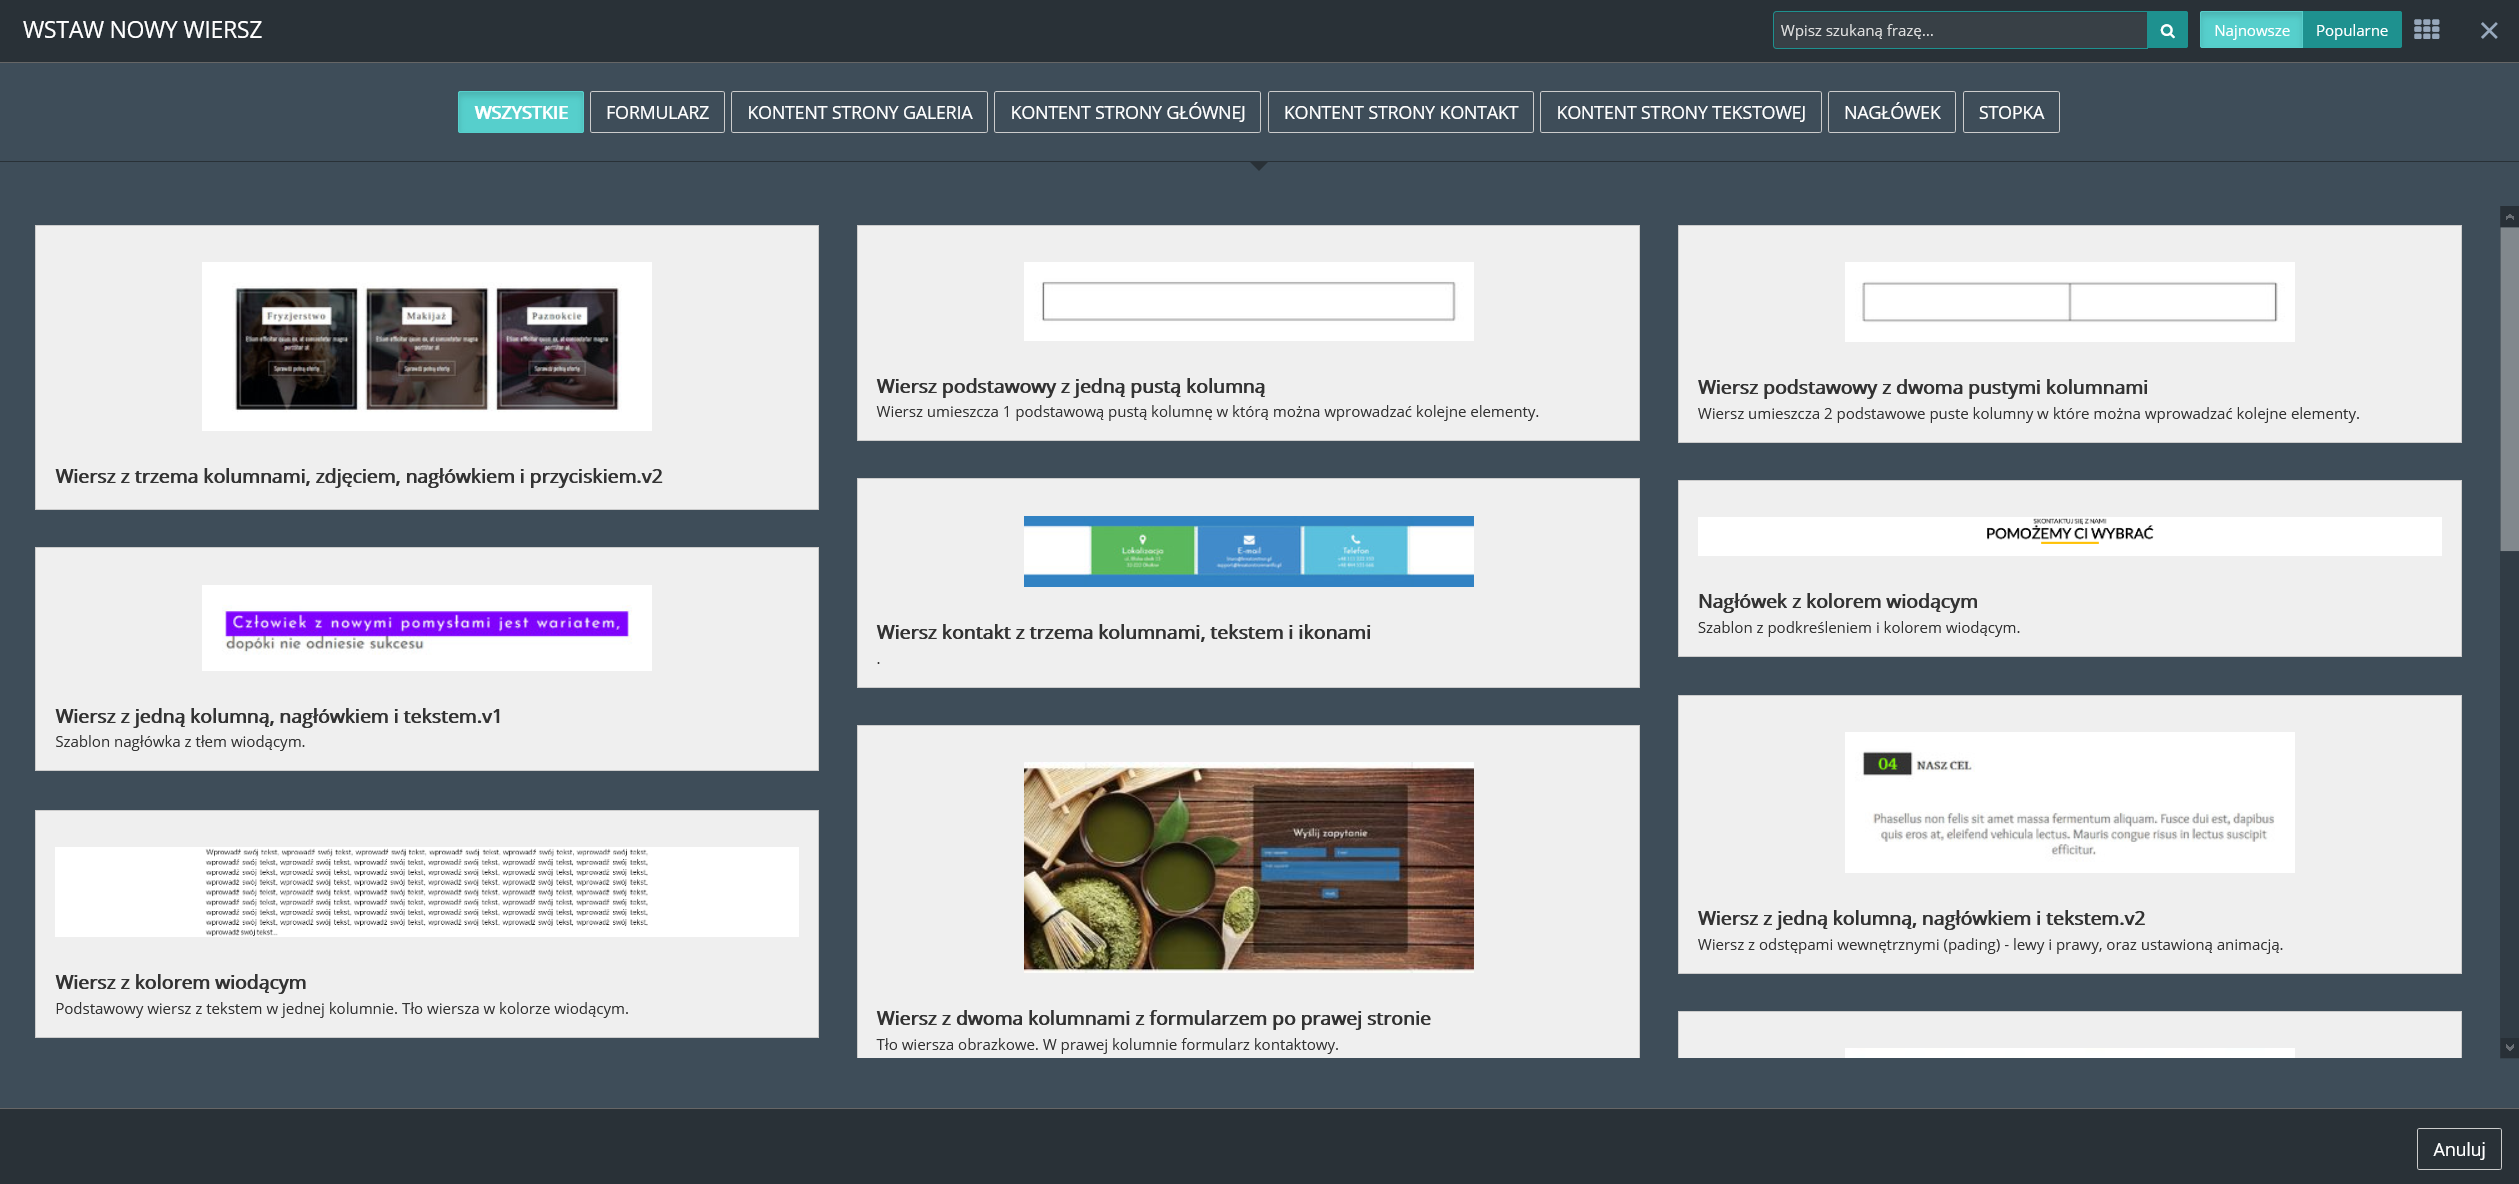Select the WSZYSTKIE category tab
The width and height of the screenshot is (2519, 1184).
point(520,112)
